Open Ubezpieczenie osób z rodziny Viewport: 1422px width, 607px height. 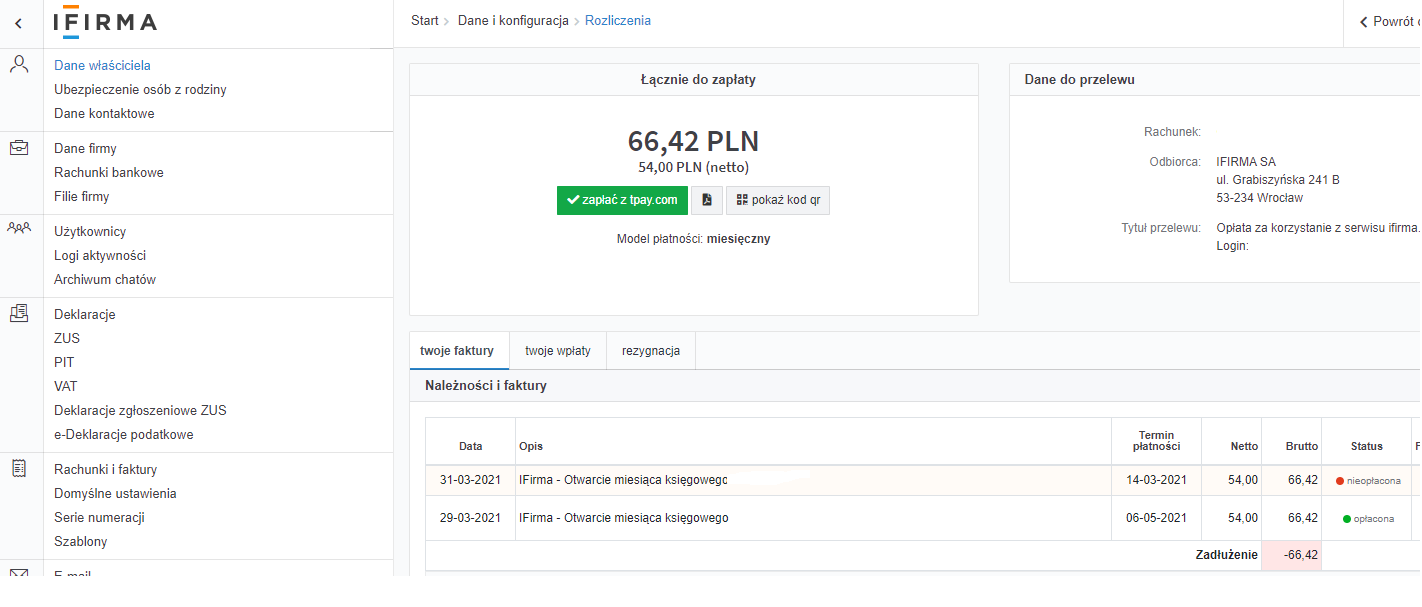(140, 89)
